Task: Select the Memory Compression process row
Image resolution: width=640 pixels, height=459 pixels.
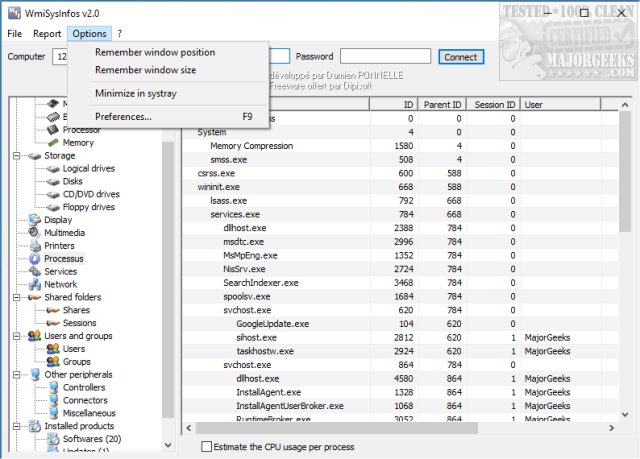Action: click(399, 146)
